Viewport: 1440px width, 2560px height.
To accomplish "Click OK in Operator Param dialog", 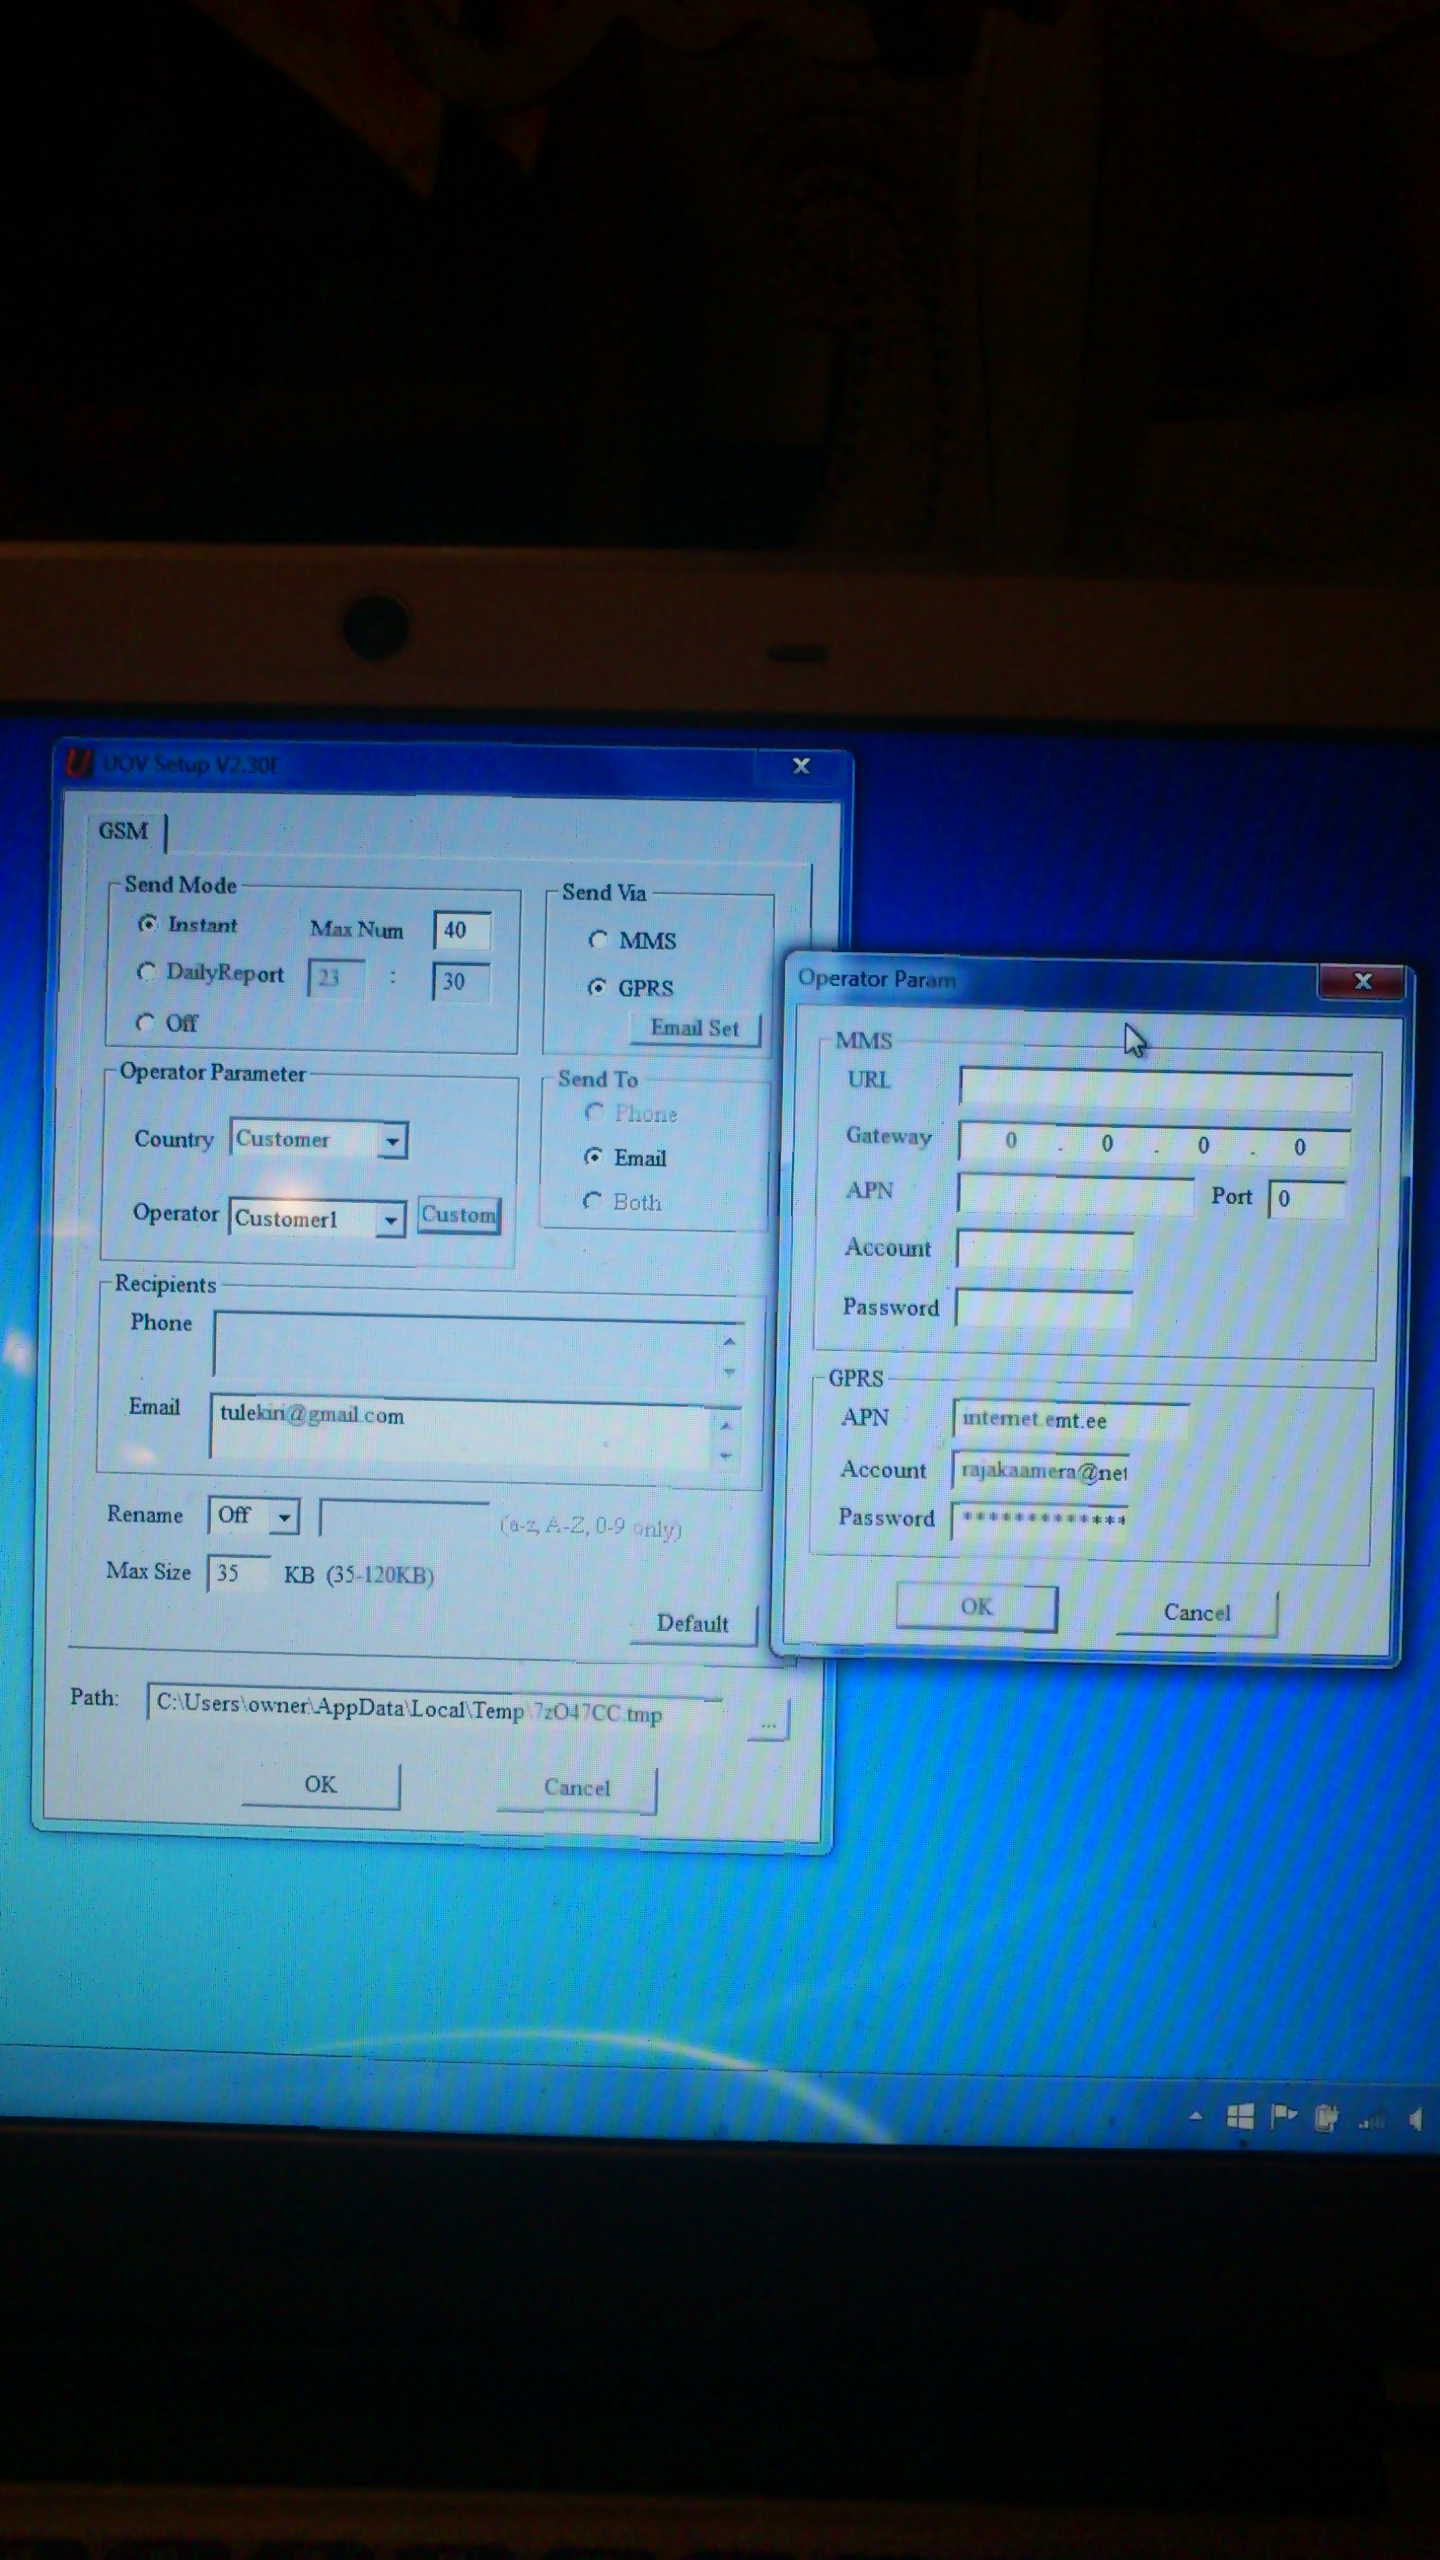I will [976, 1607].
